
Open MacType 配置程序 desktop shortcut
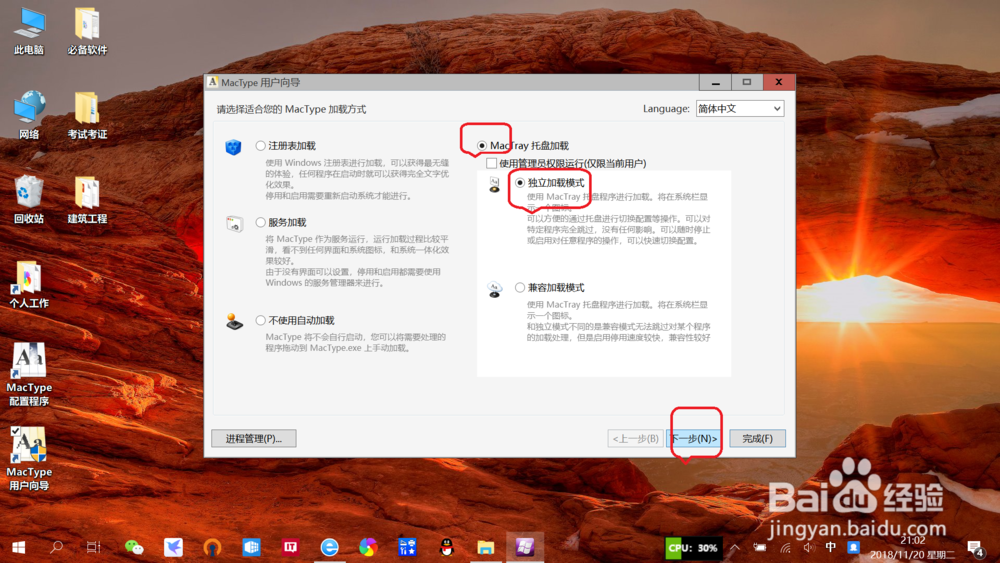coord(29,375)
